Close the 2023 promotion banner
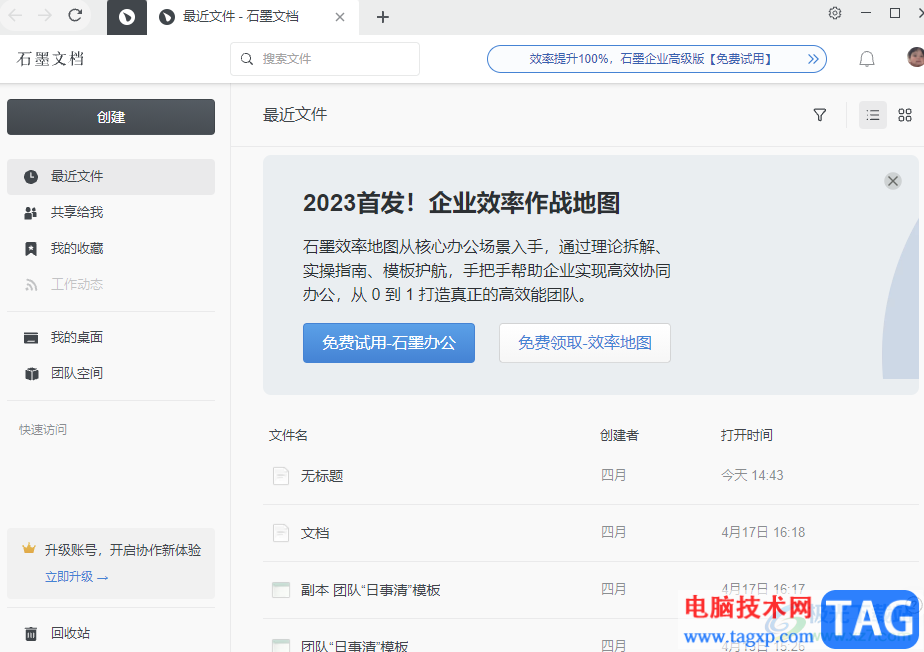The width and height of the screenshot is (924, 652). (893, 181)
